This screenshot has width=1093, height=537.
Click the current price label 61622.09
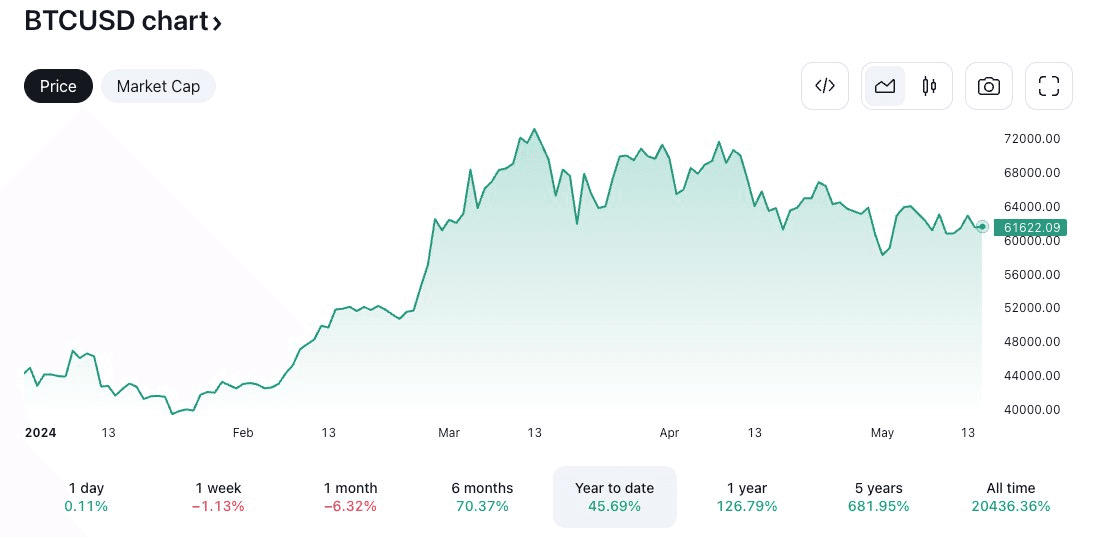click(1030, 227)
